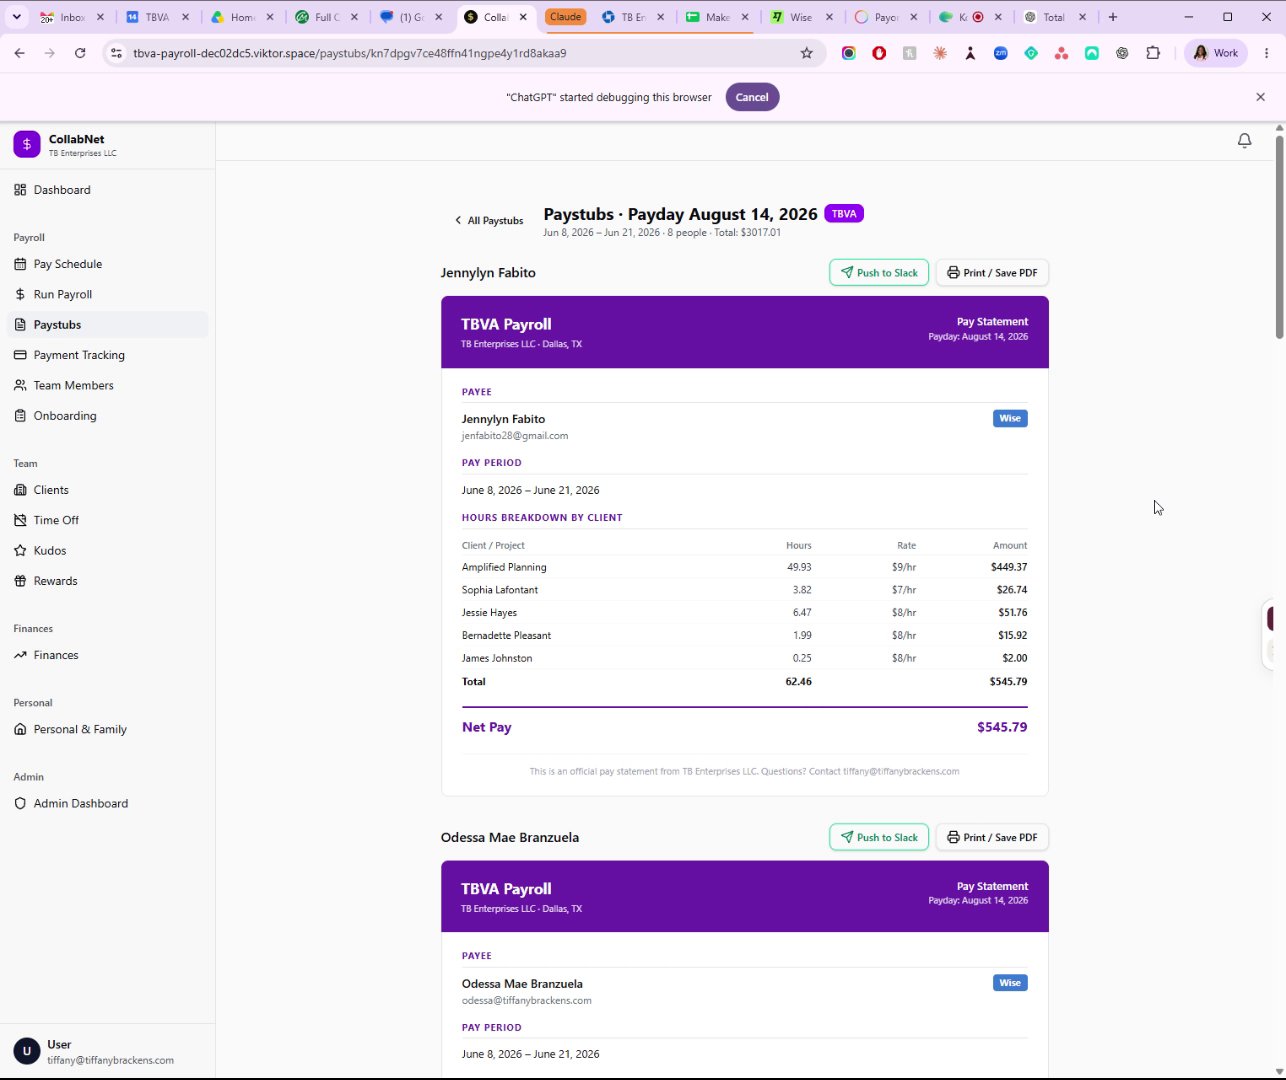Cancel the ChatGPT debugging session
1286x1080 pixels.
tap(752, 97)
